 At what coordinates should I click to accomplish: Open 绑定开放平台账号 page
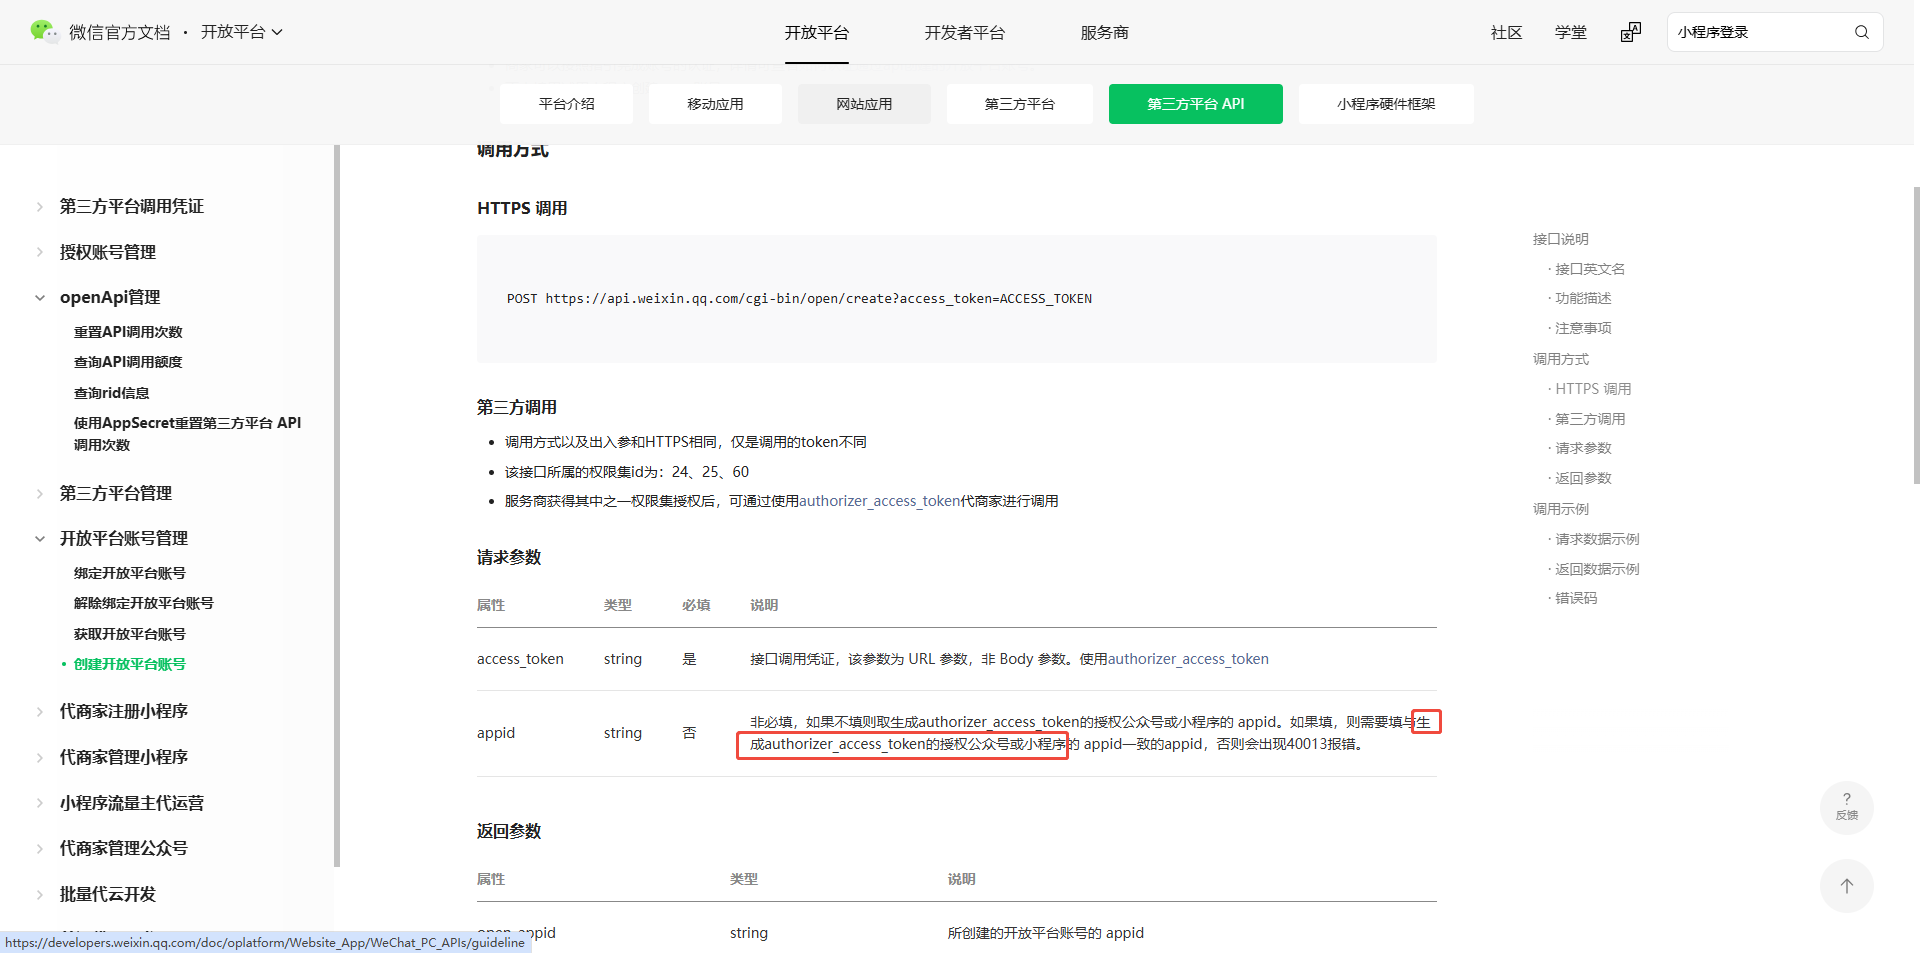pyautogui.click(x=129, y=573)
